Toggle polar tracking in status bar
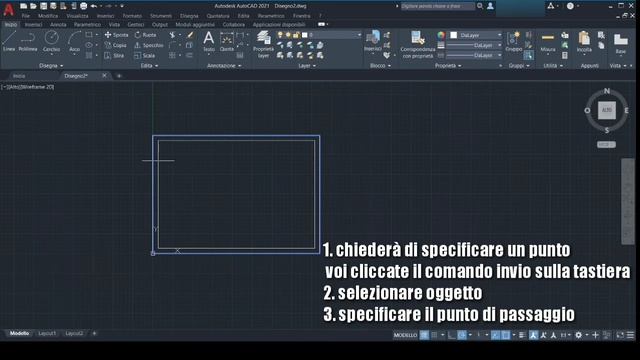 [x=462, y=335]
